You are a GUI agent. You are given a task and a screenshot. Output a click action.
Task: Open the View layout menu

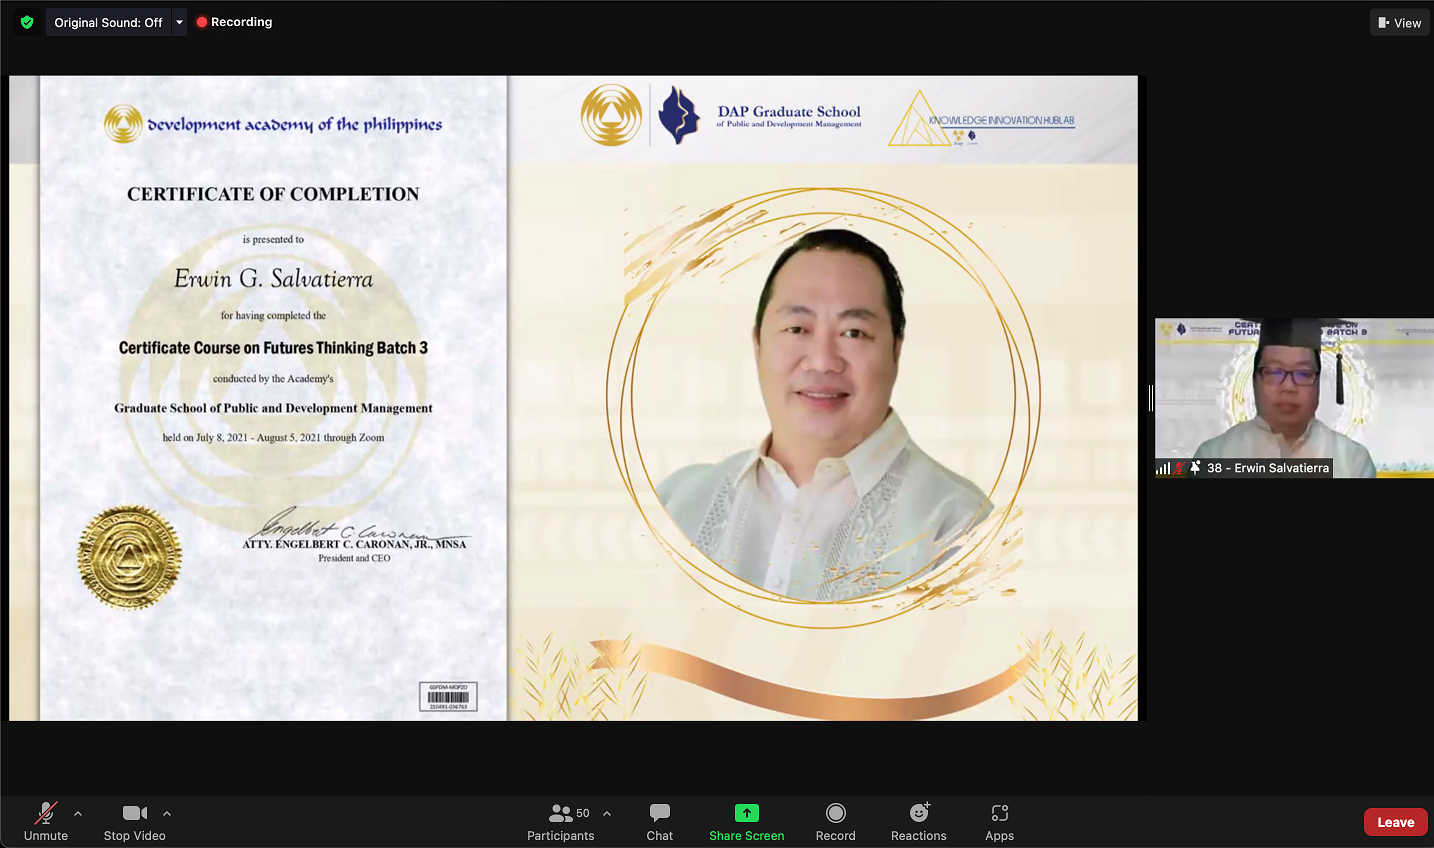click(1399, 23)
